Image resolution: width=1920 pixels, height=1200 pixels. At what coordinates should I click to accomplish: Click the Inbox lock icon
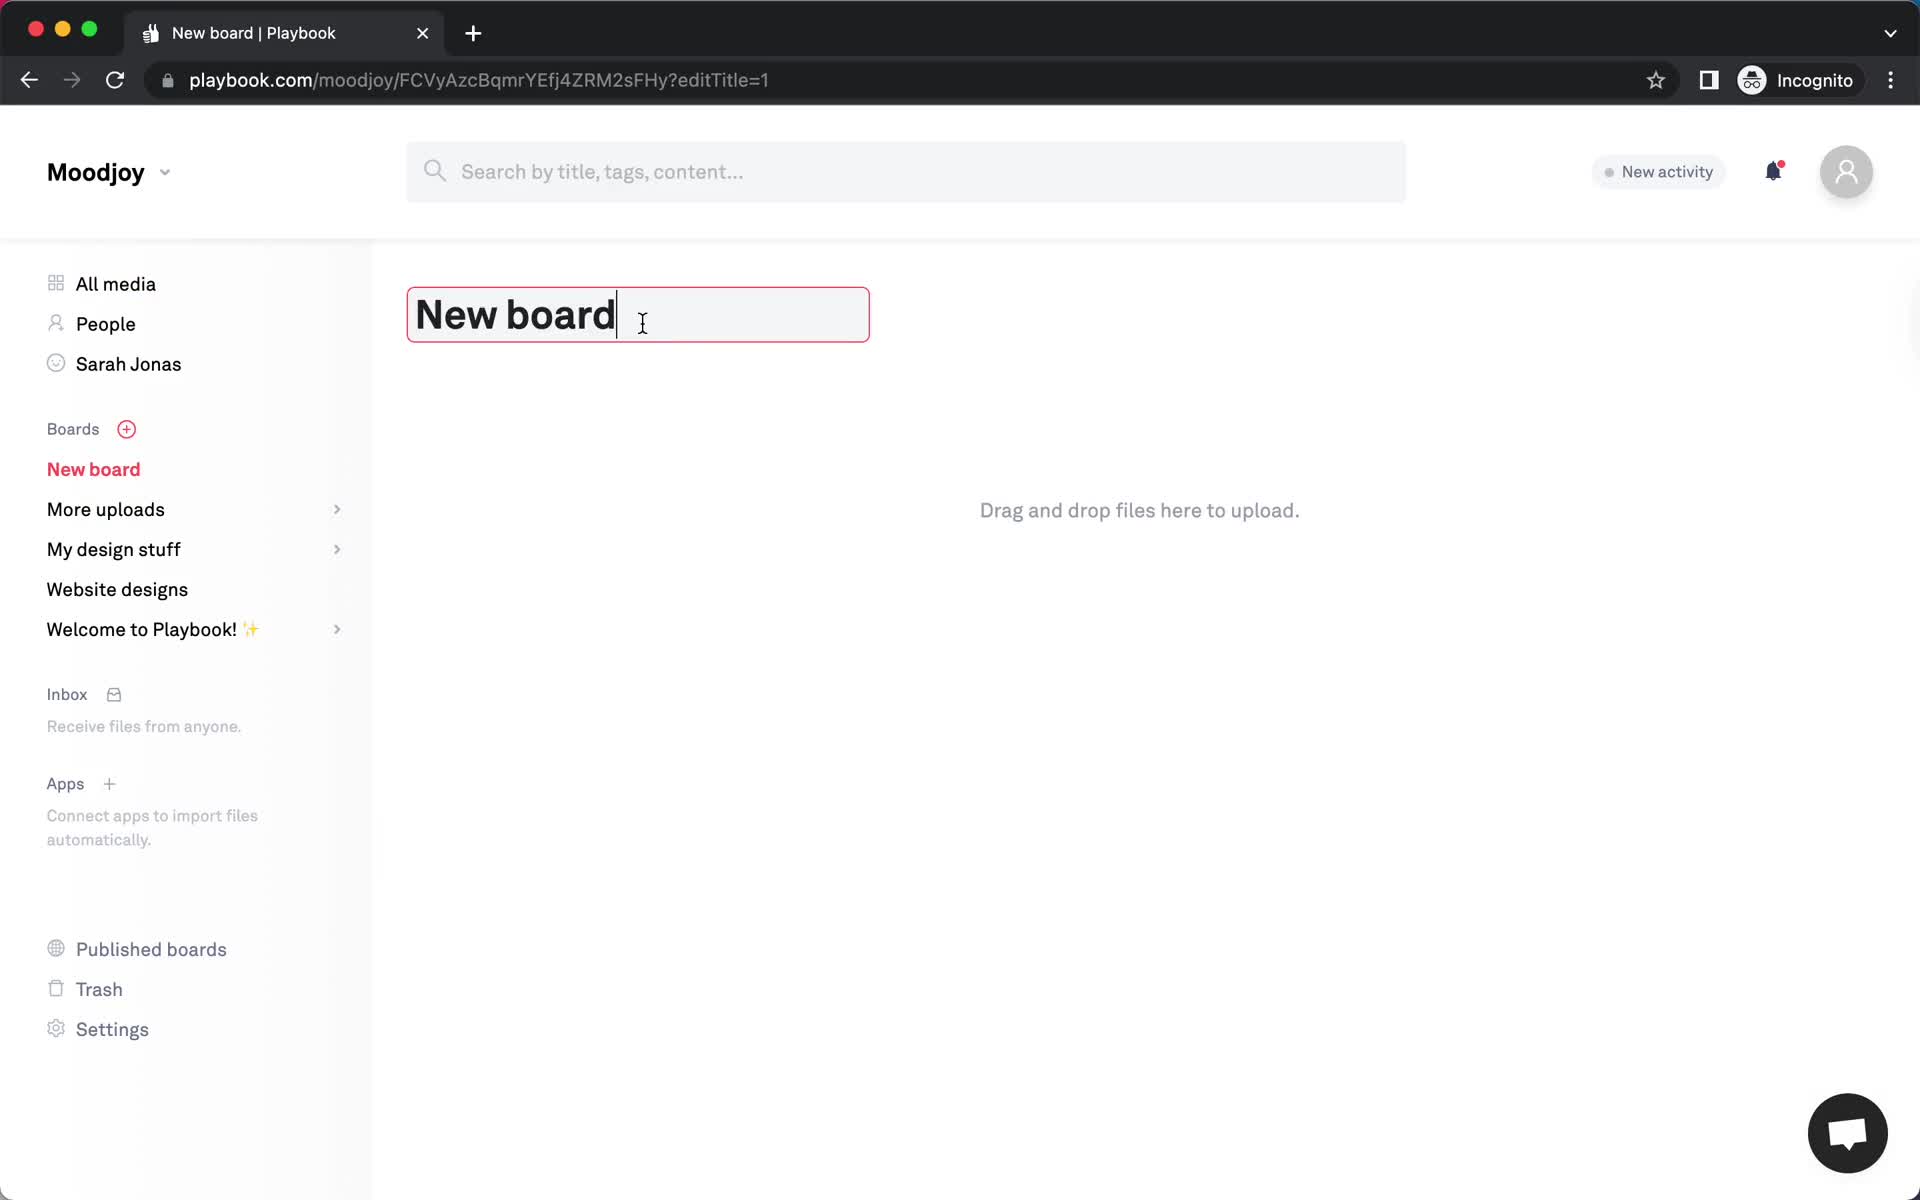pyautogui.click(x=113, y=694)
